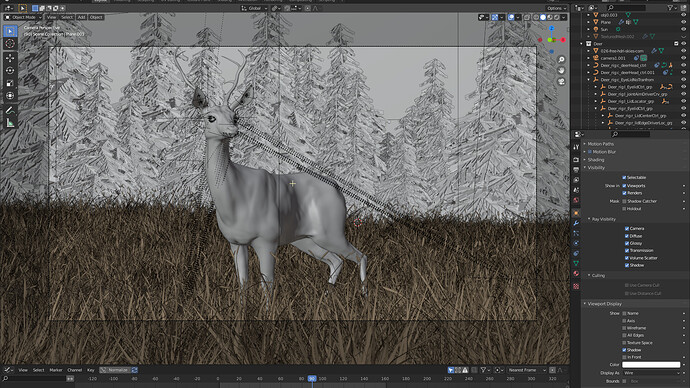Open timeline Key menu
690x388 pixels.
pyautogui.click(x=91, y=370)
